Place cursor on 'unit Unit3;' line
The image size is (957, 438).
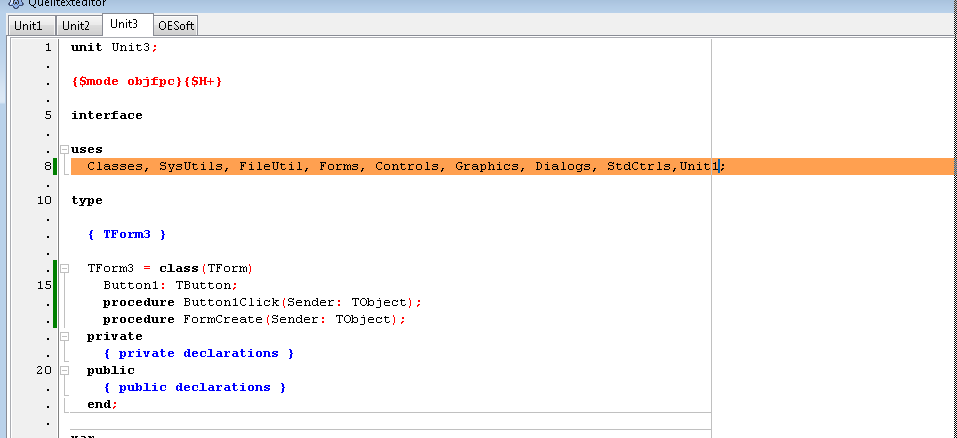tap(114, 47)
